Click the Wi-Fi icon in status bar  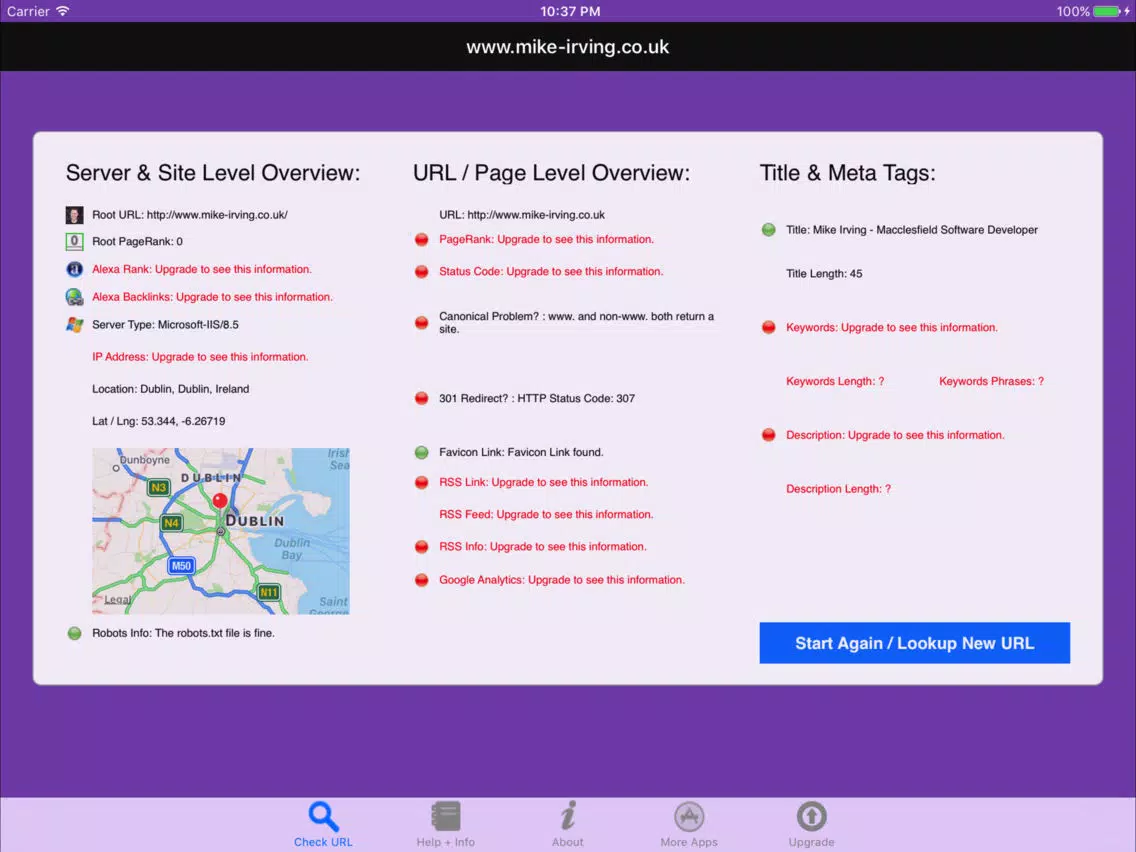click(63, 11)
